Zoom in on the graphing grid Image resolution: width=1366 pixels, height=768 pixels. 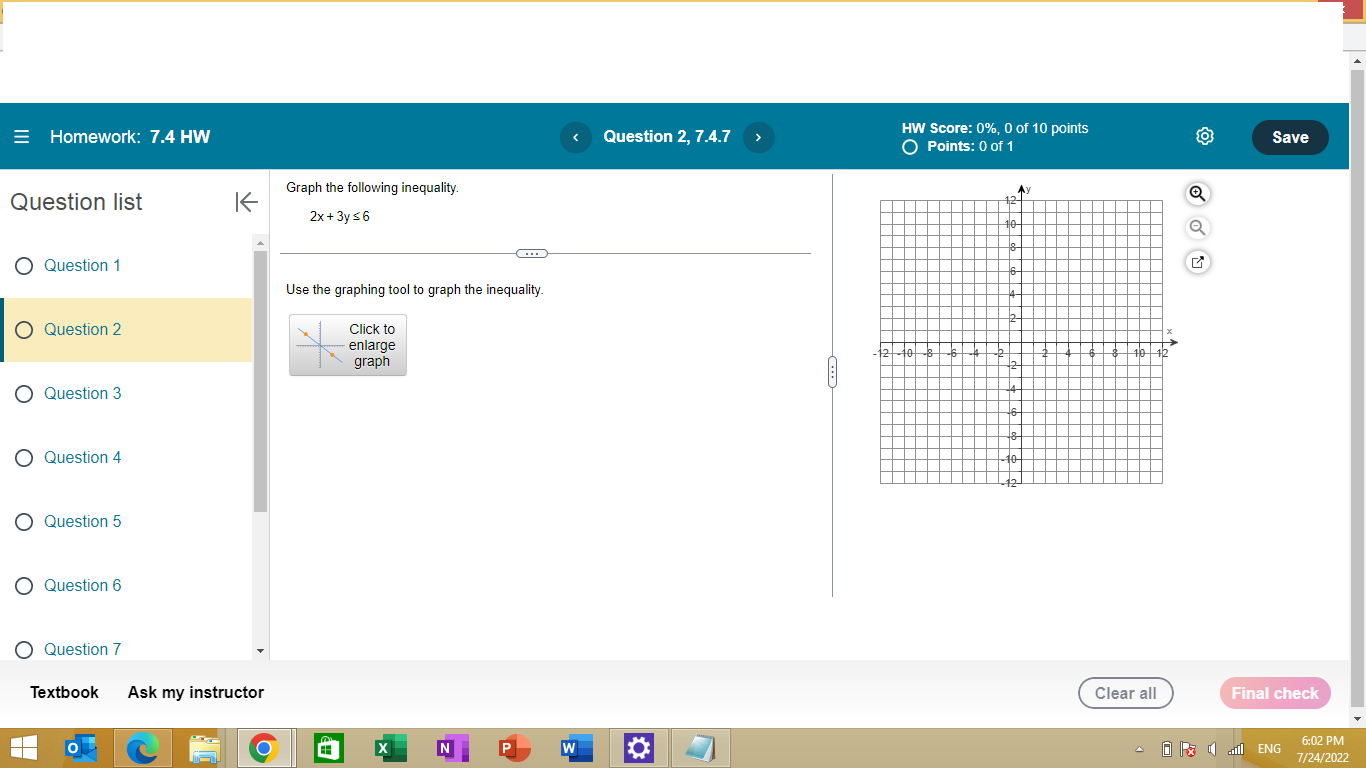[1197, 193]
